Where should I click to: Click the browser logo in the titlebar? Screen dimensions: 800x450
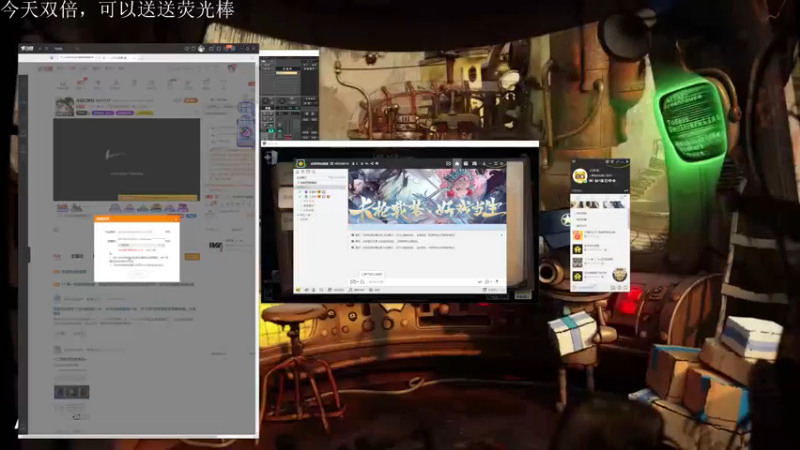pos(27,48)
